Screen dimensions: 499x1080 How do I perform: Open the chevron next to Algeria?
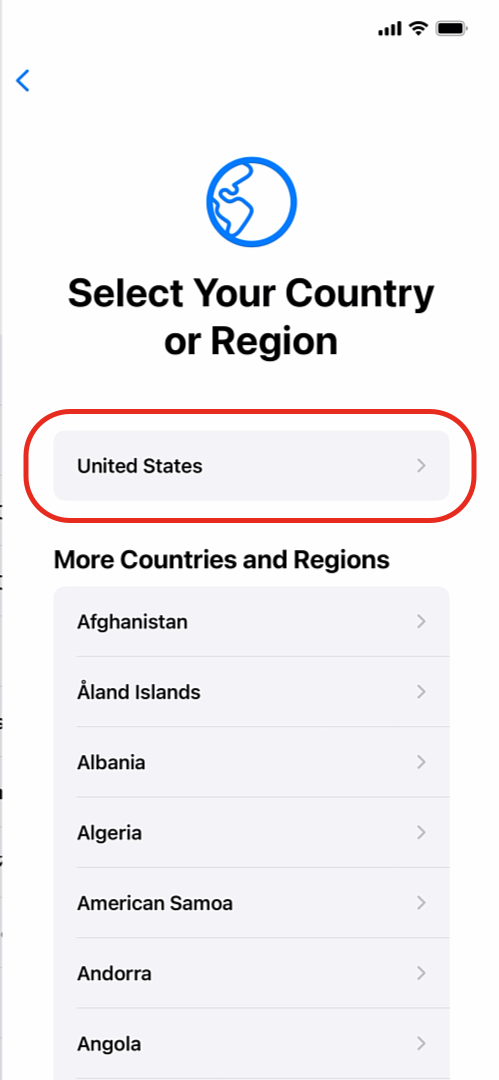pos(422,833)
